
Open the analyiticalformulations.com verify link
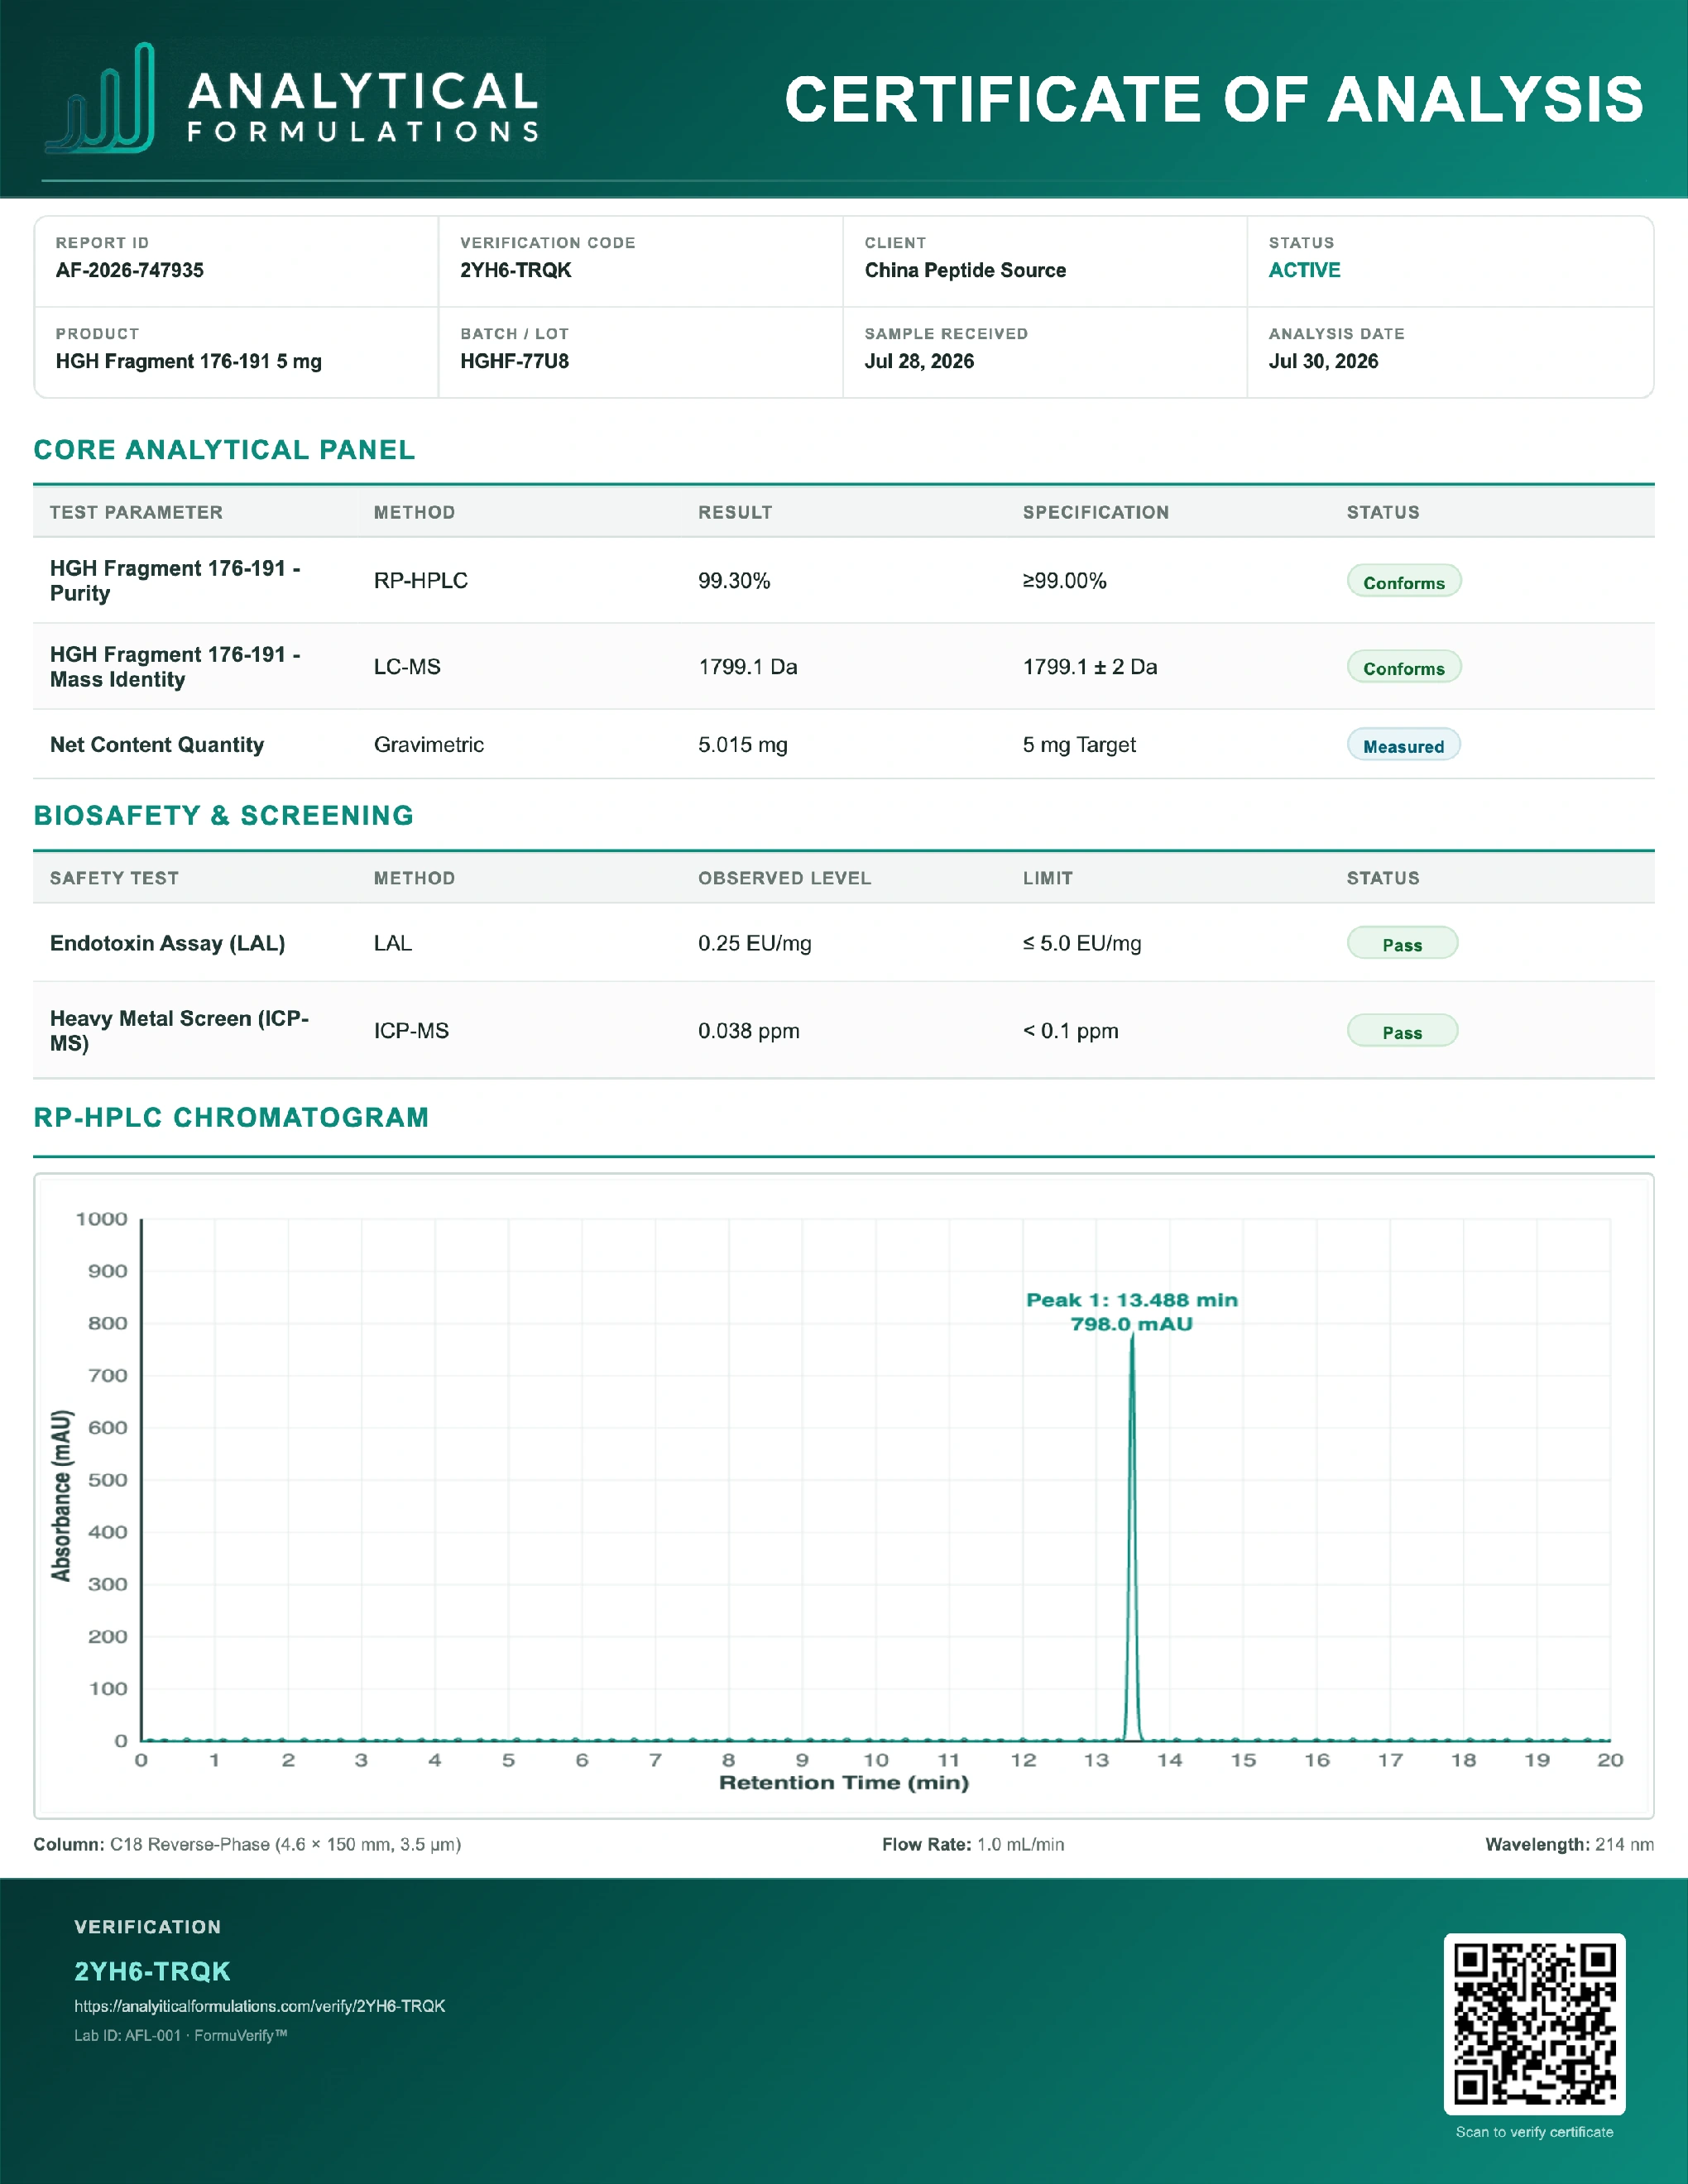point(260,2006)
